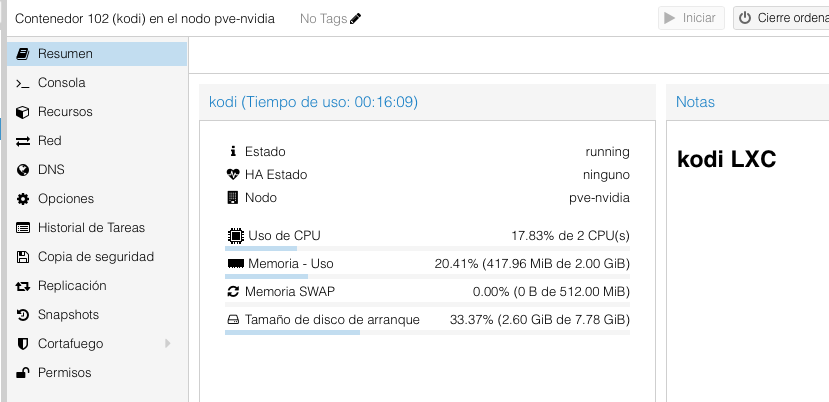The image size is (829, 402).
Task: Click the Resumen notebook icon
Action: (x=23, y=54)
